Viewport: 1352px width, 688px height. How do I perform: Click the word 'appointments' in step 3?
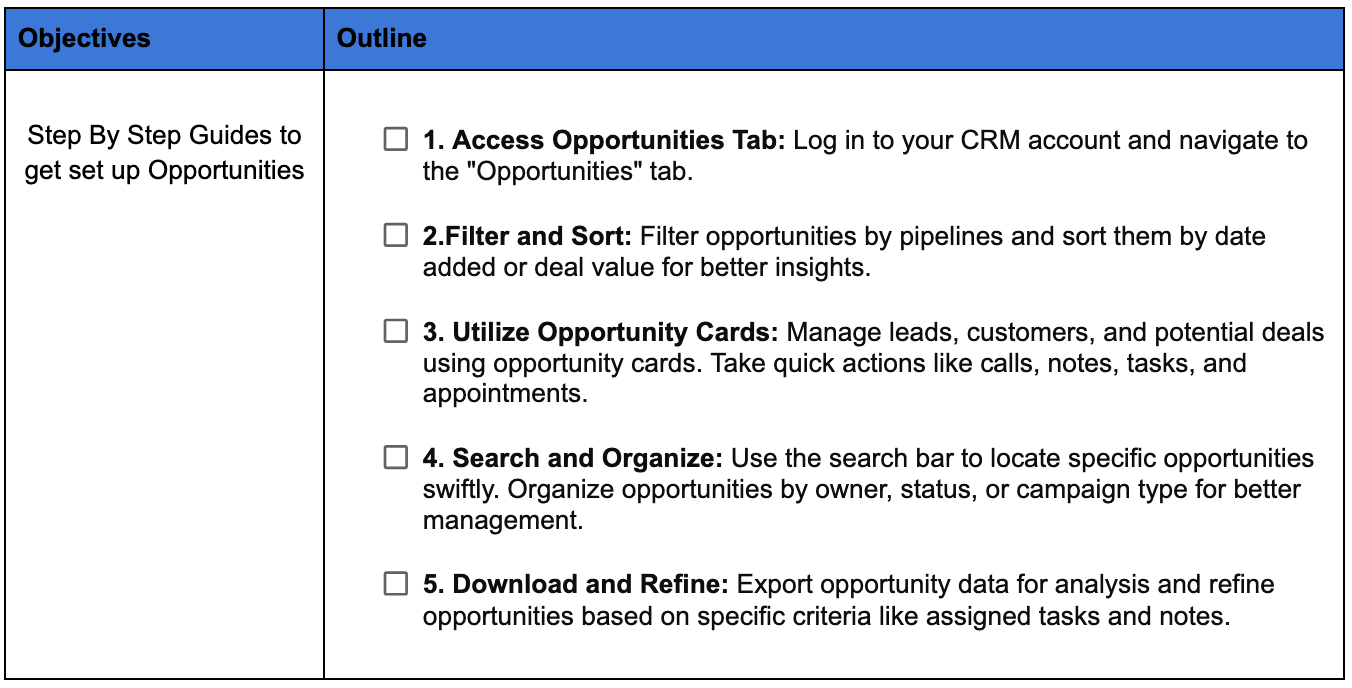505,394
